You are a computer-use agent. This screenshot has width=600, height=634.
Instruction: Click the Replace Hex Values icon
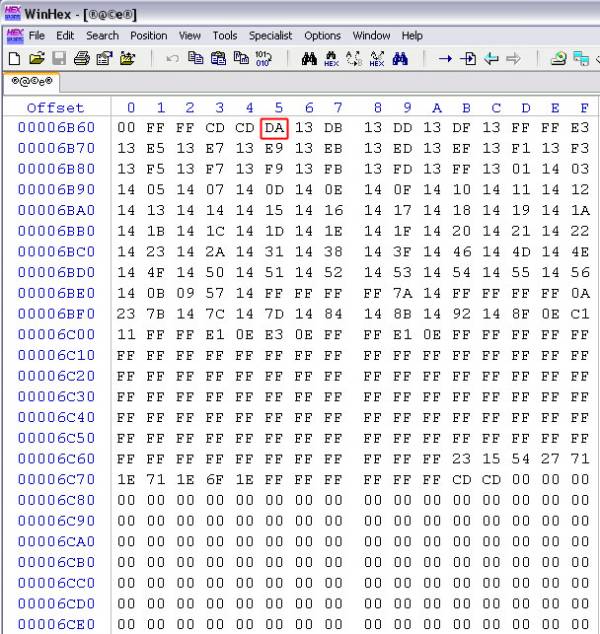377,59
